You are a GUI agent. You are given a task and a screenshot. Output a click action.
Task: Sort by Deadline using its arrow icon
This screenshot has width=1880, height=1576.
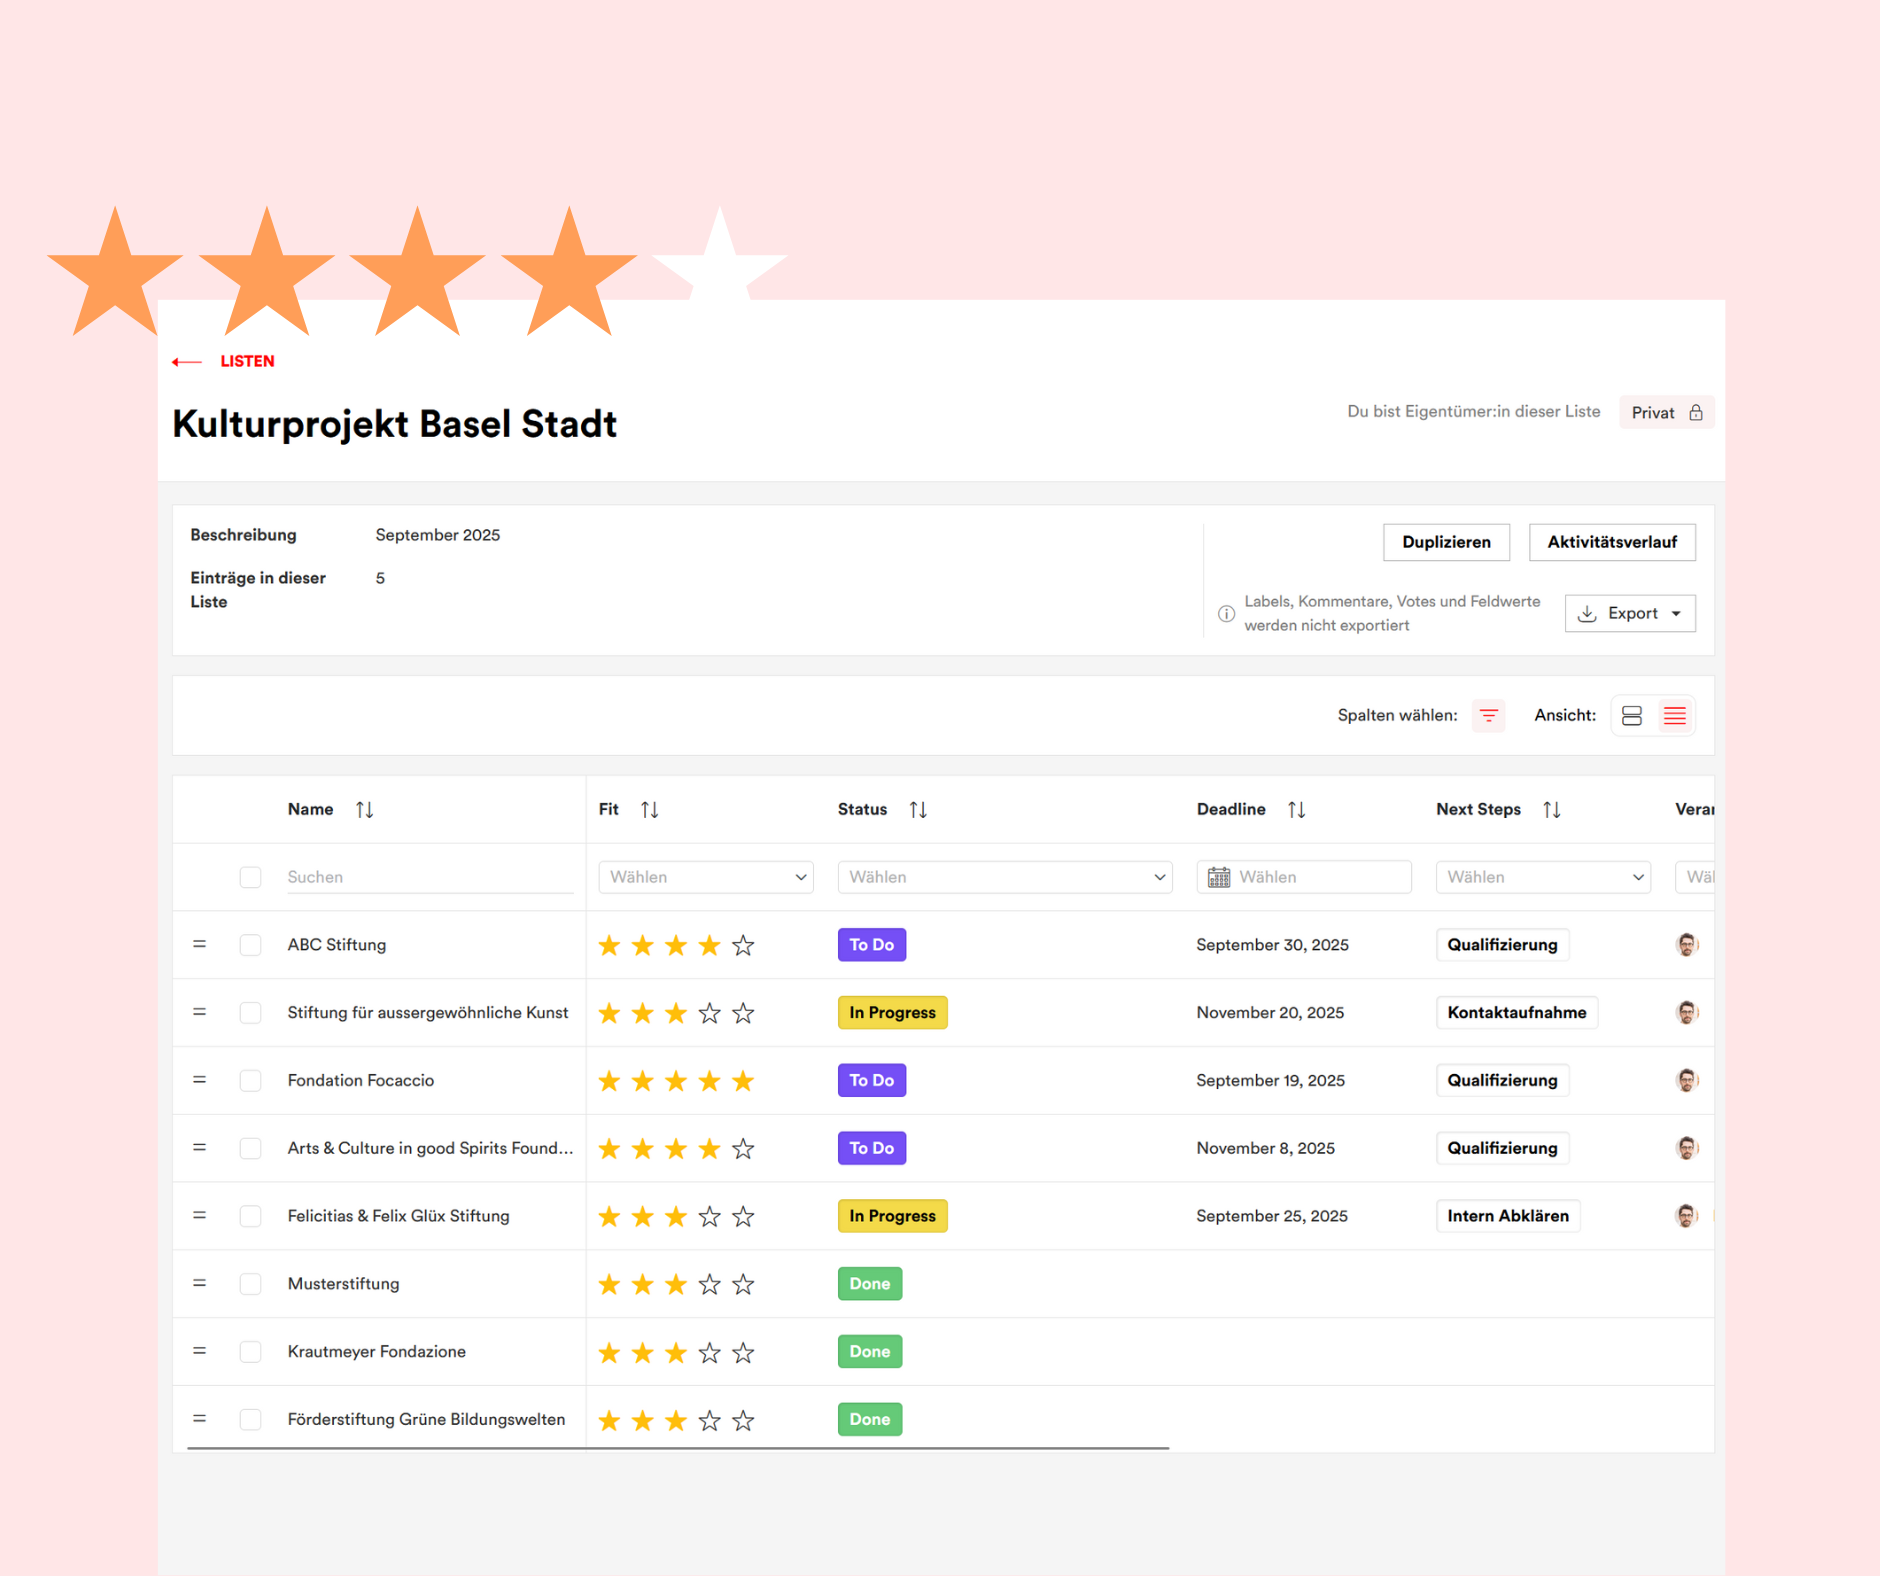[1296, 809]
